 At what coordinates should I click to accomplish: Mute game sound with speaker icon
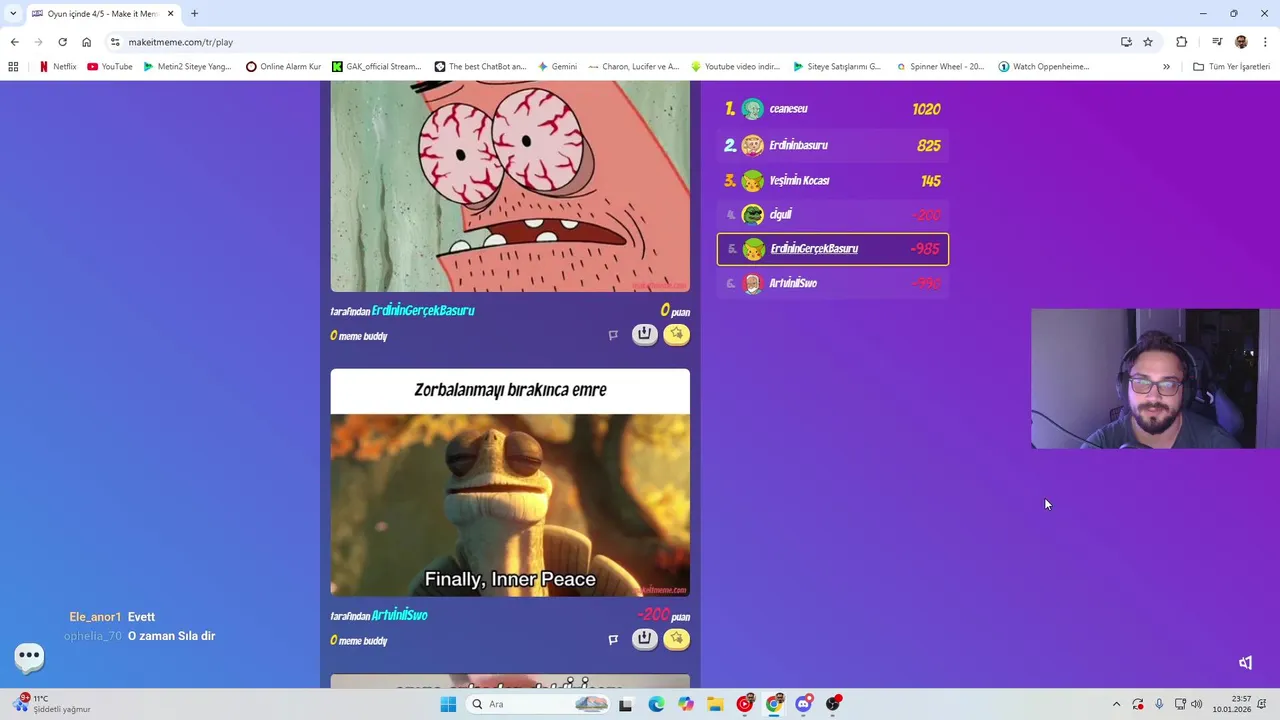(x=1245, y=663)
